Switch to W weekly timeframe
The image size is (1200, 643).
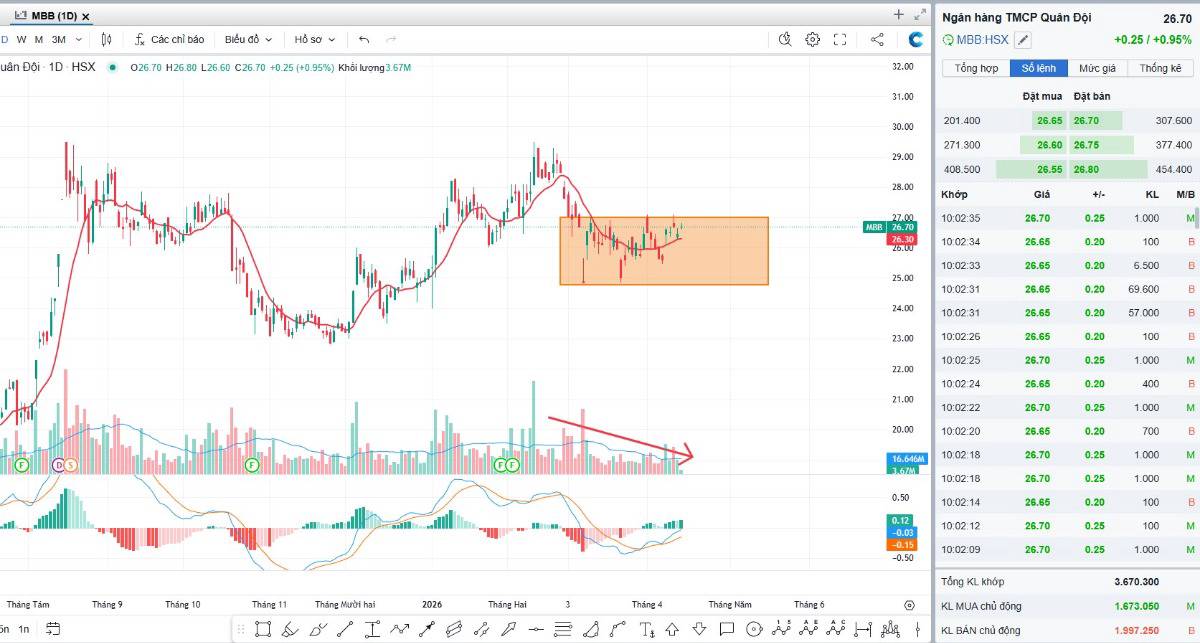pyautogui.click(x=21, y=39)
